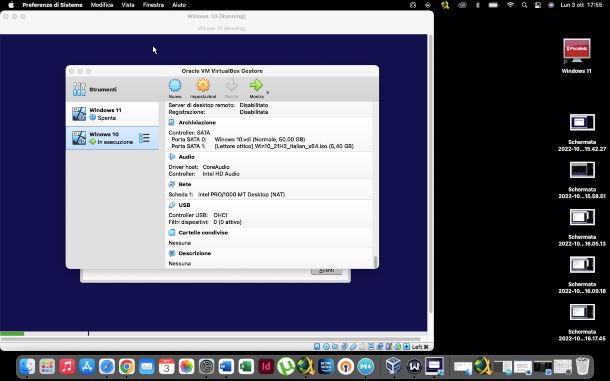This screenshot has width=610, height=381.
Task: Click the Cartelle condivise section header
Action: 203,232
